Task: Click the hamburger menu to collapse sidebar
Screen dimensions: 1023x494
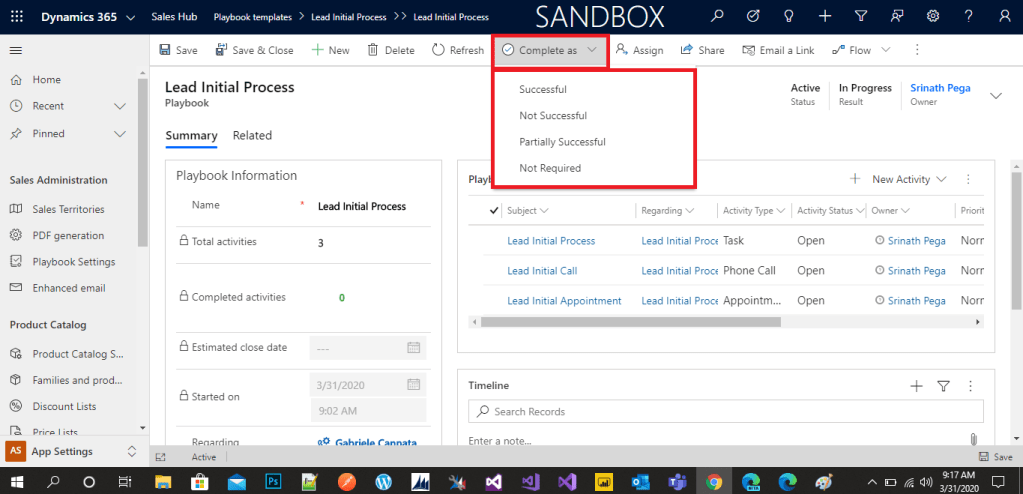Action: 16,50
